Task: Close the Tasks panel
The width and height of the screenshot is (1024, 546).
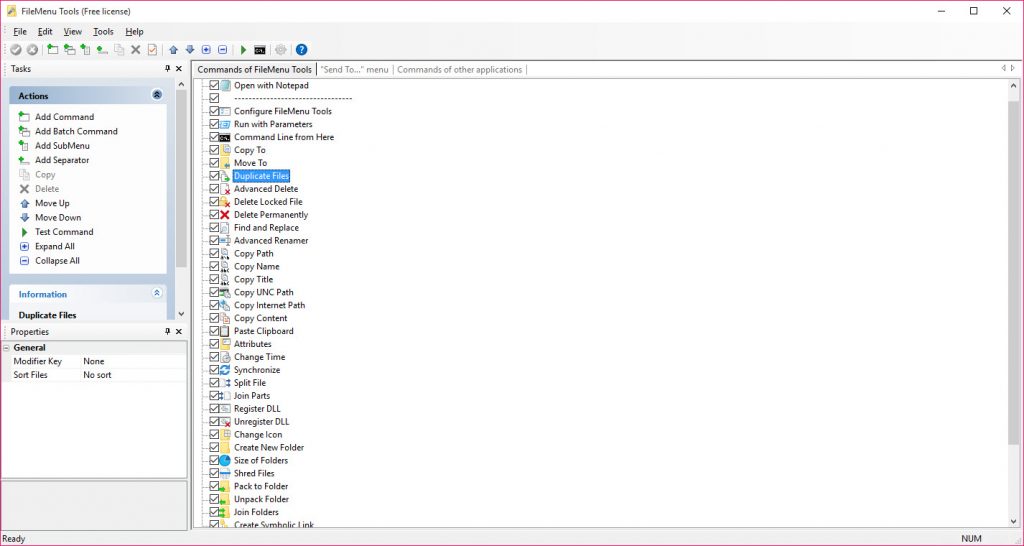Action: pyautogui.click(x=179, y=69)
